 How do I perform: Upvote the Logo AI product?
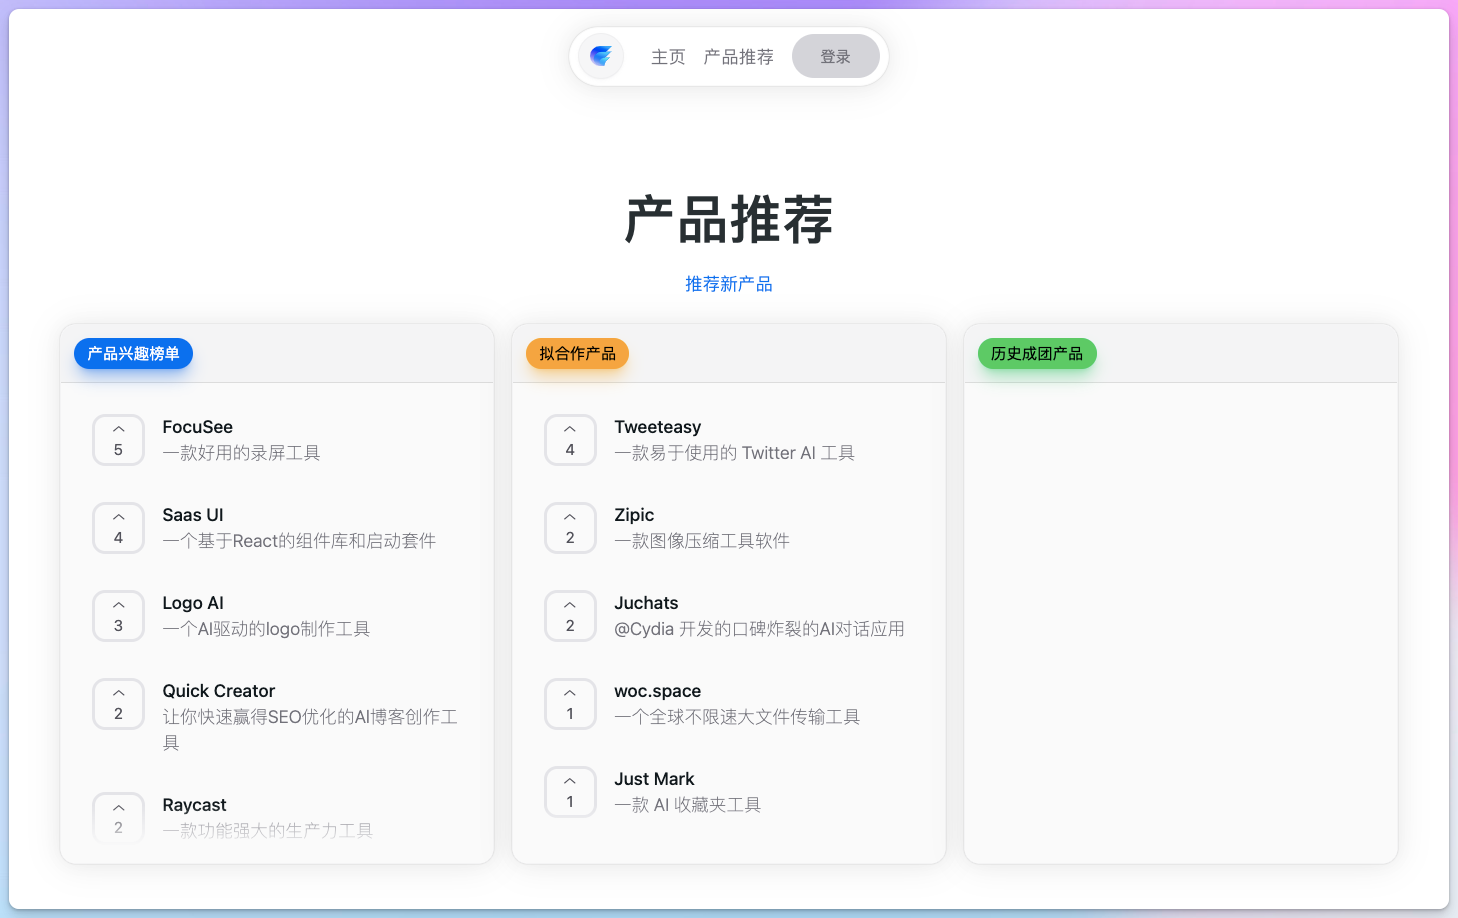[118, 616]
